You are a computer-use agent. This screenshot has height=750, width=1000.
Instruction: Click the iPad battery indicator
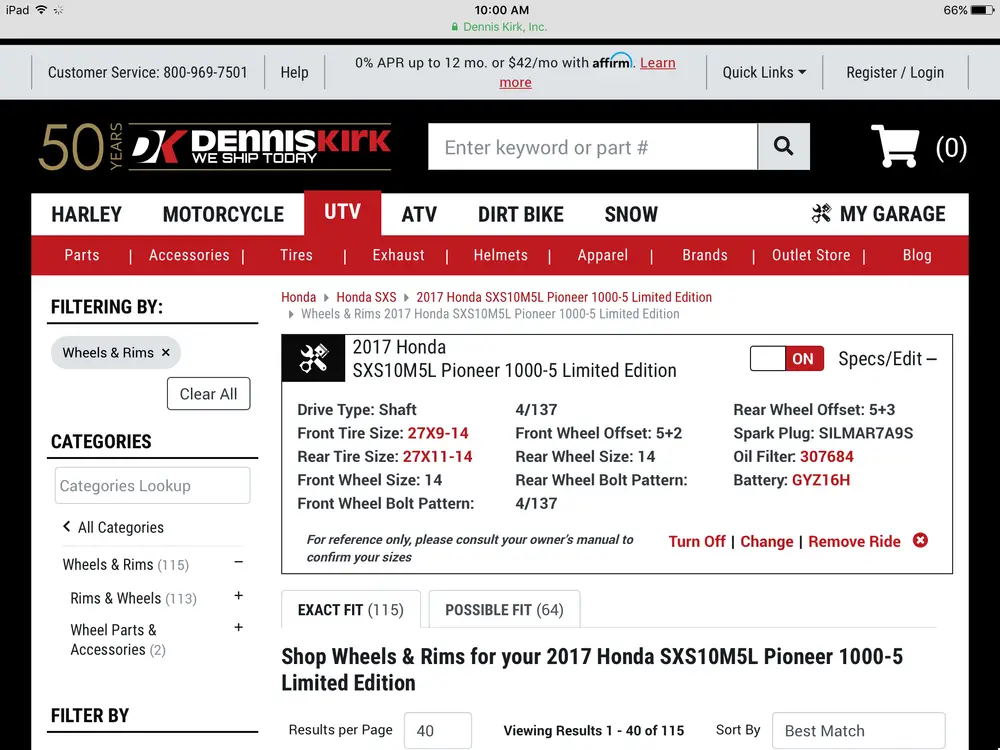pyautogui.click(x=982, y=10)
